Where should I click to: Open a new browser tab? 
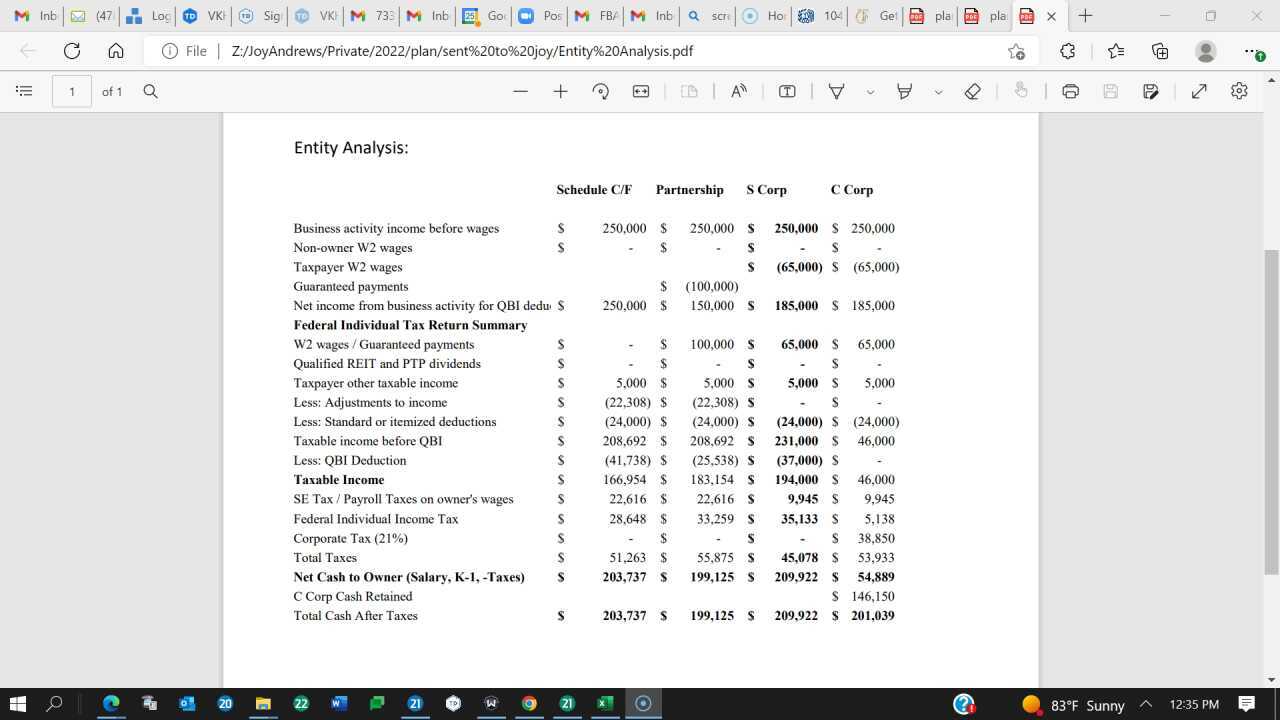tap(1085, 16)
